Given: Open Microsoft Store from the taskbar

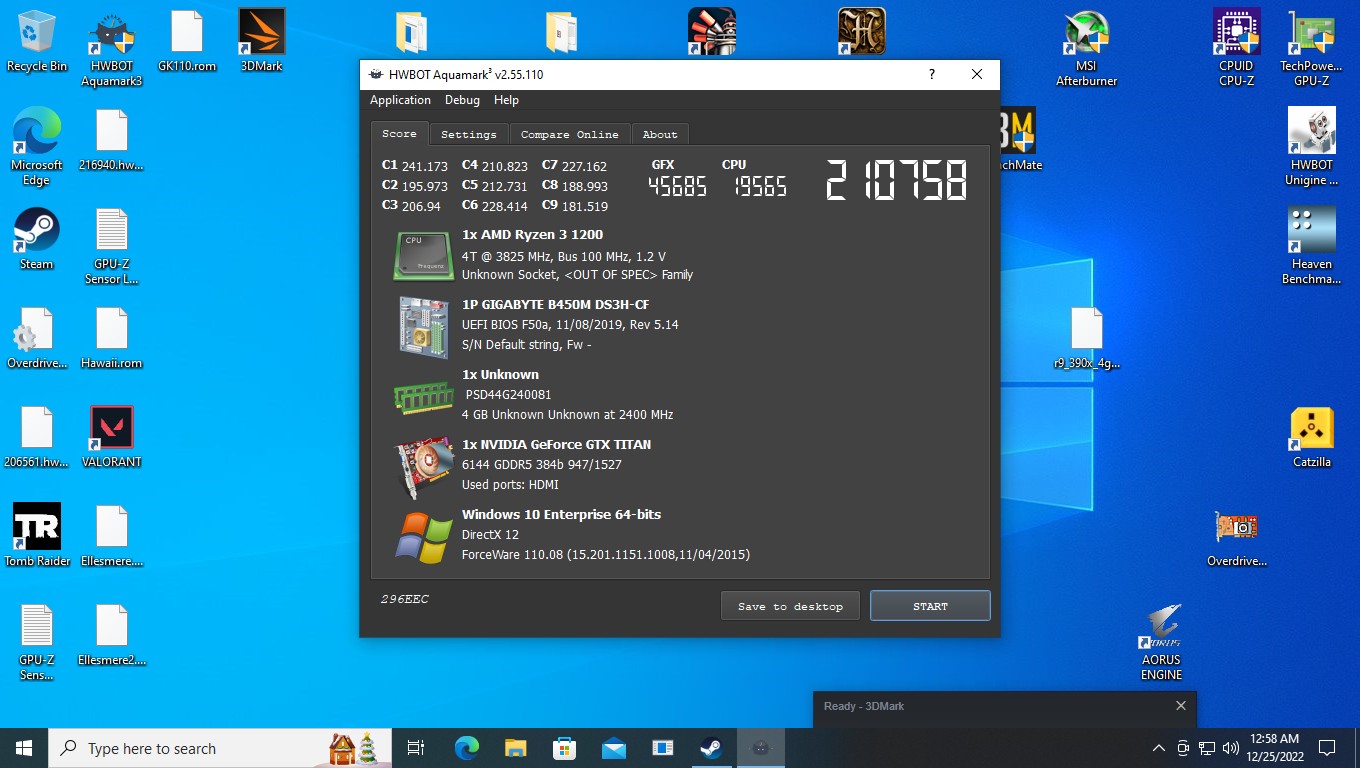Looking at the screenshot, I should (564, 748).
